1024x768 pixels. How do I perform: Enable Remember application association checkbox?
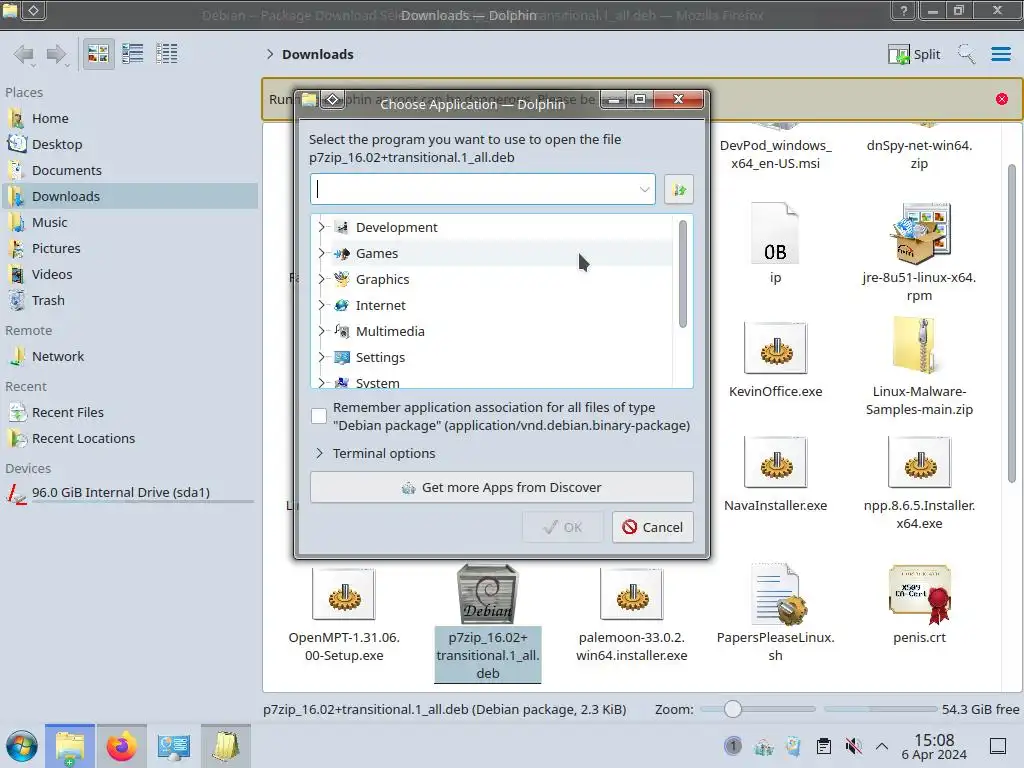tap(319, 416)
